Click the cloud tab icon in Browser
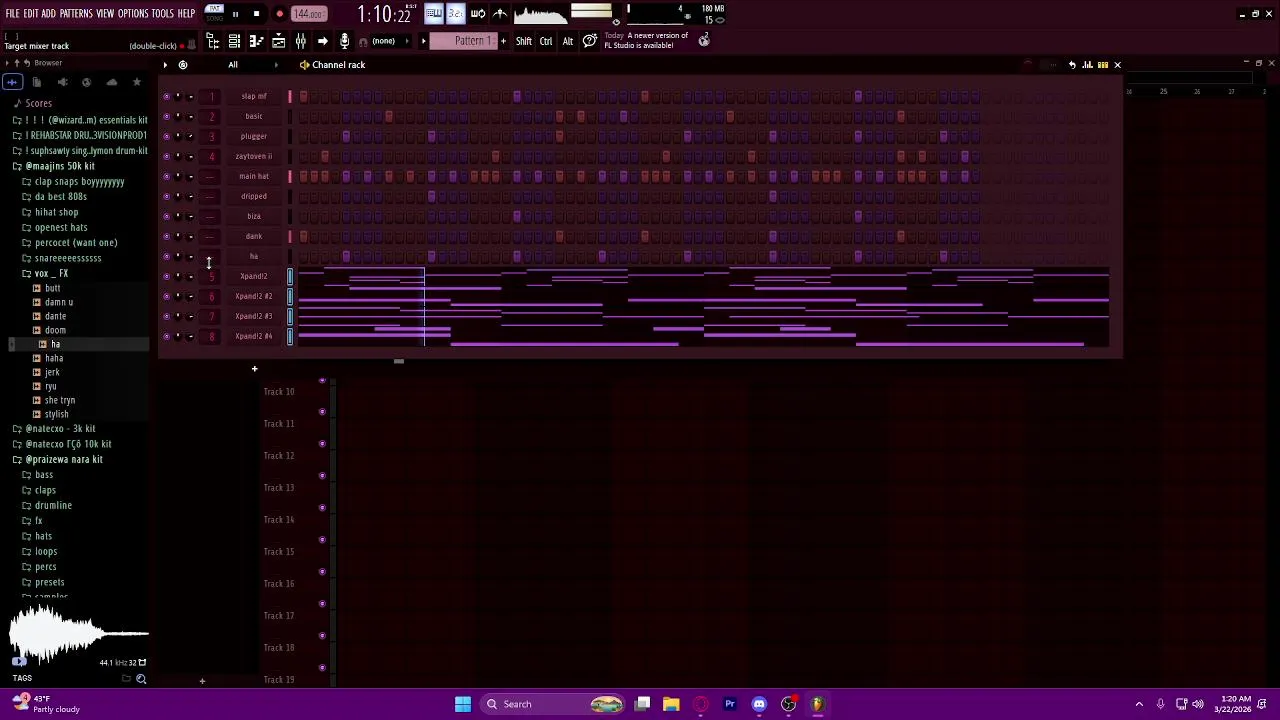1280x720 pixels. click(112, 82)
